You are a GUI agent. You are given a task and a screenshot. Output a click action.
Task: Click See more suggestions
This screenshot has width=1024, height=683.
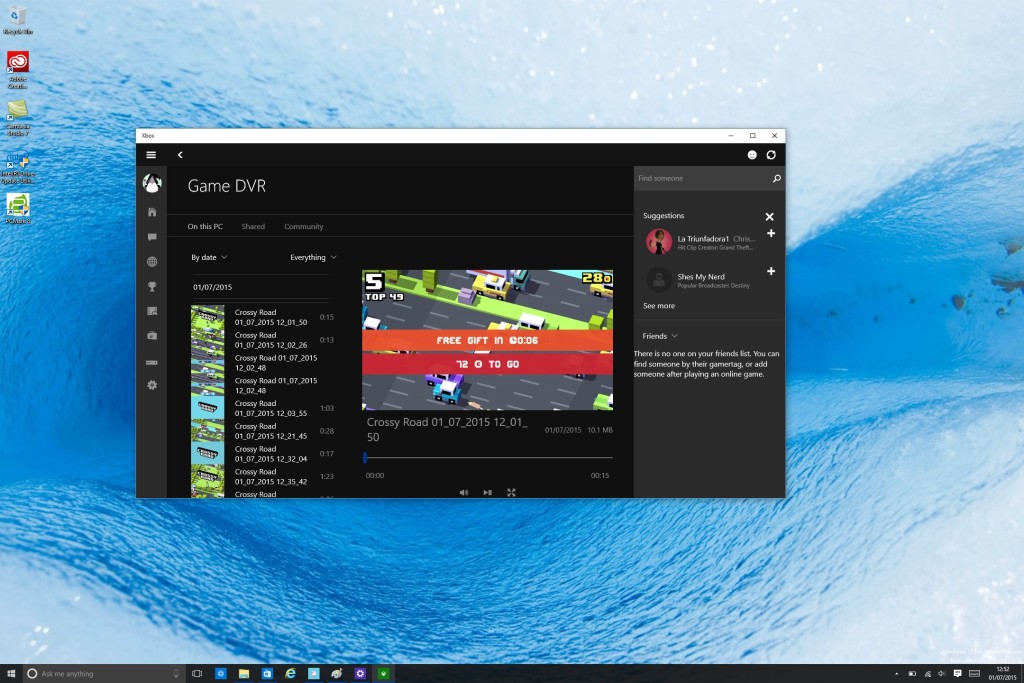pyautogui.click(x=659, y=306)
